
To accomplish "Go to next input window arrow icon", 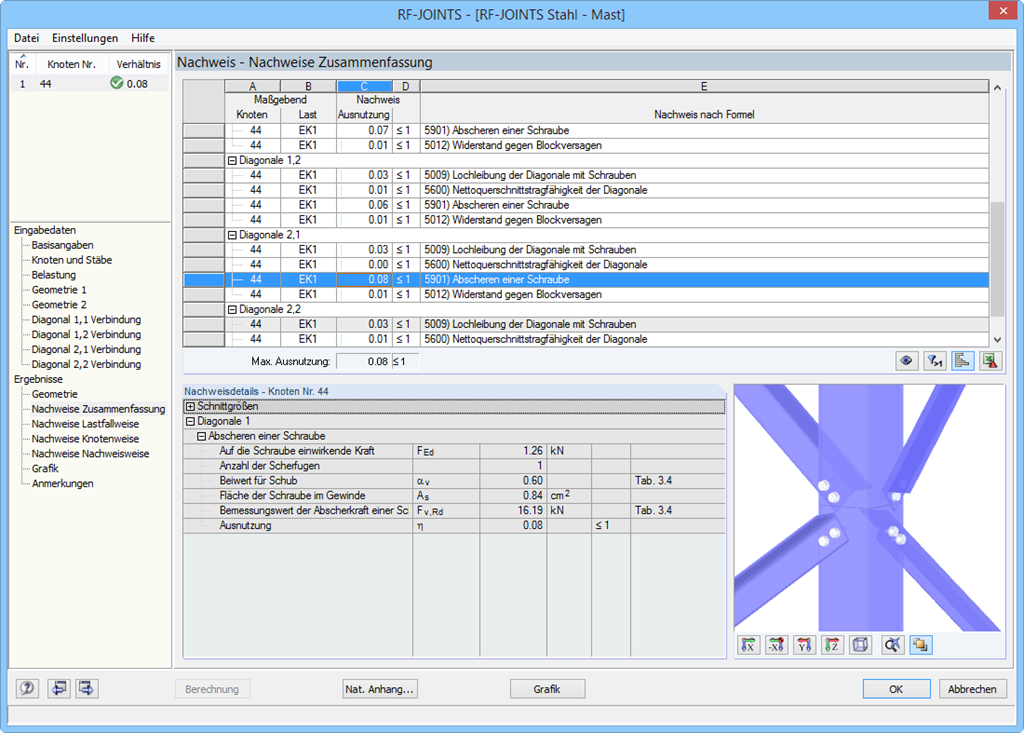I will (87, 688).
